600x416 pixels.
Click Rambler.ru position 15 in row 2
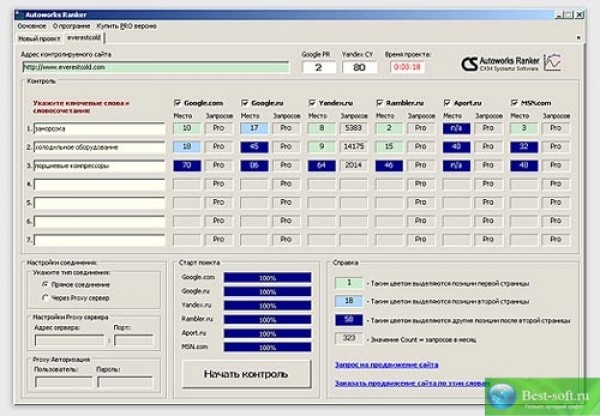point(389,147)
